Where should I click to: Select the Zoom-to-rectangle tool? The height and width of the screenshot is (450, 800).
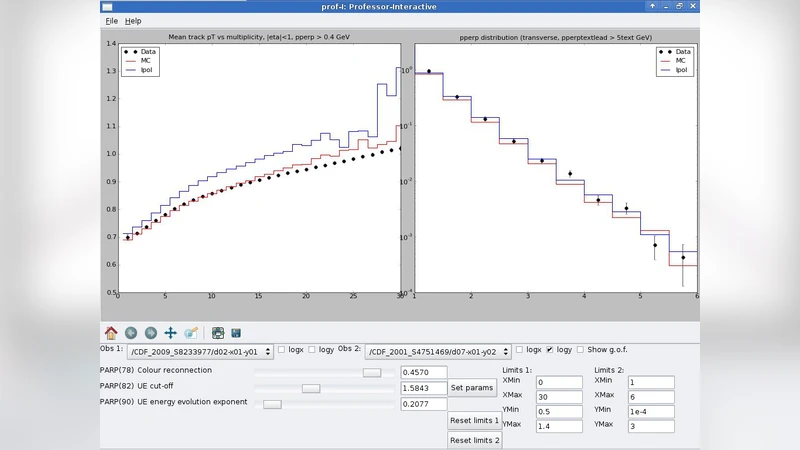coord(191,333)
